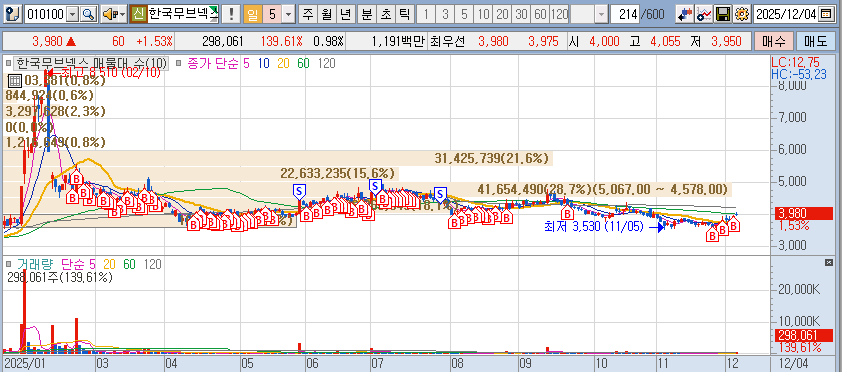Click the small square before the 종가 단순 legend
Viewport: 842px width, 372px height.
179,63
